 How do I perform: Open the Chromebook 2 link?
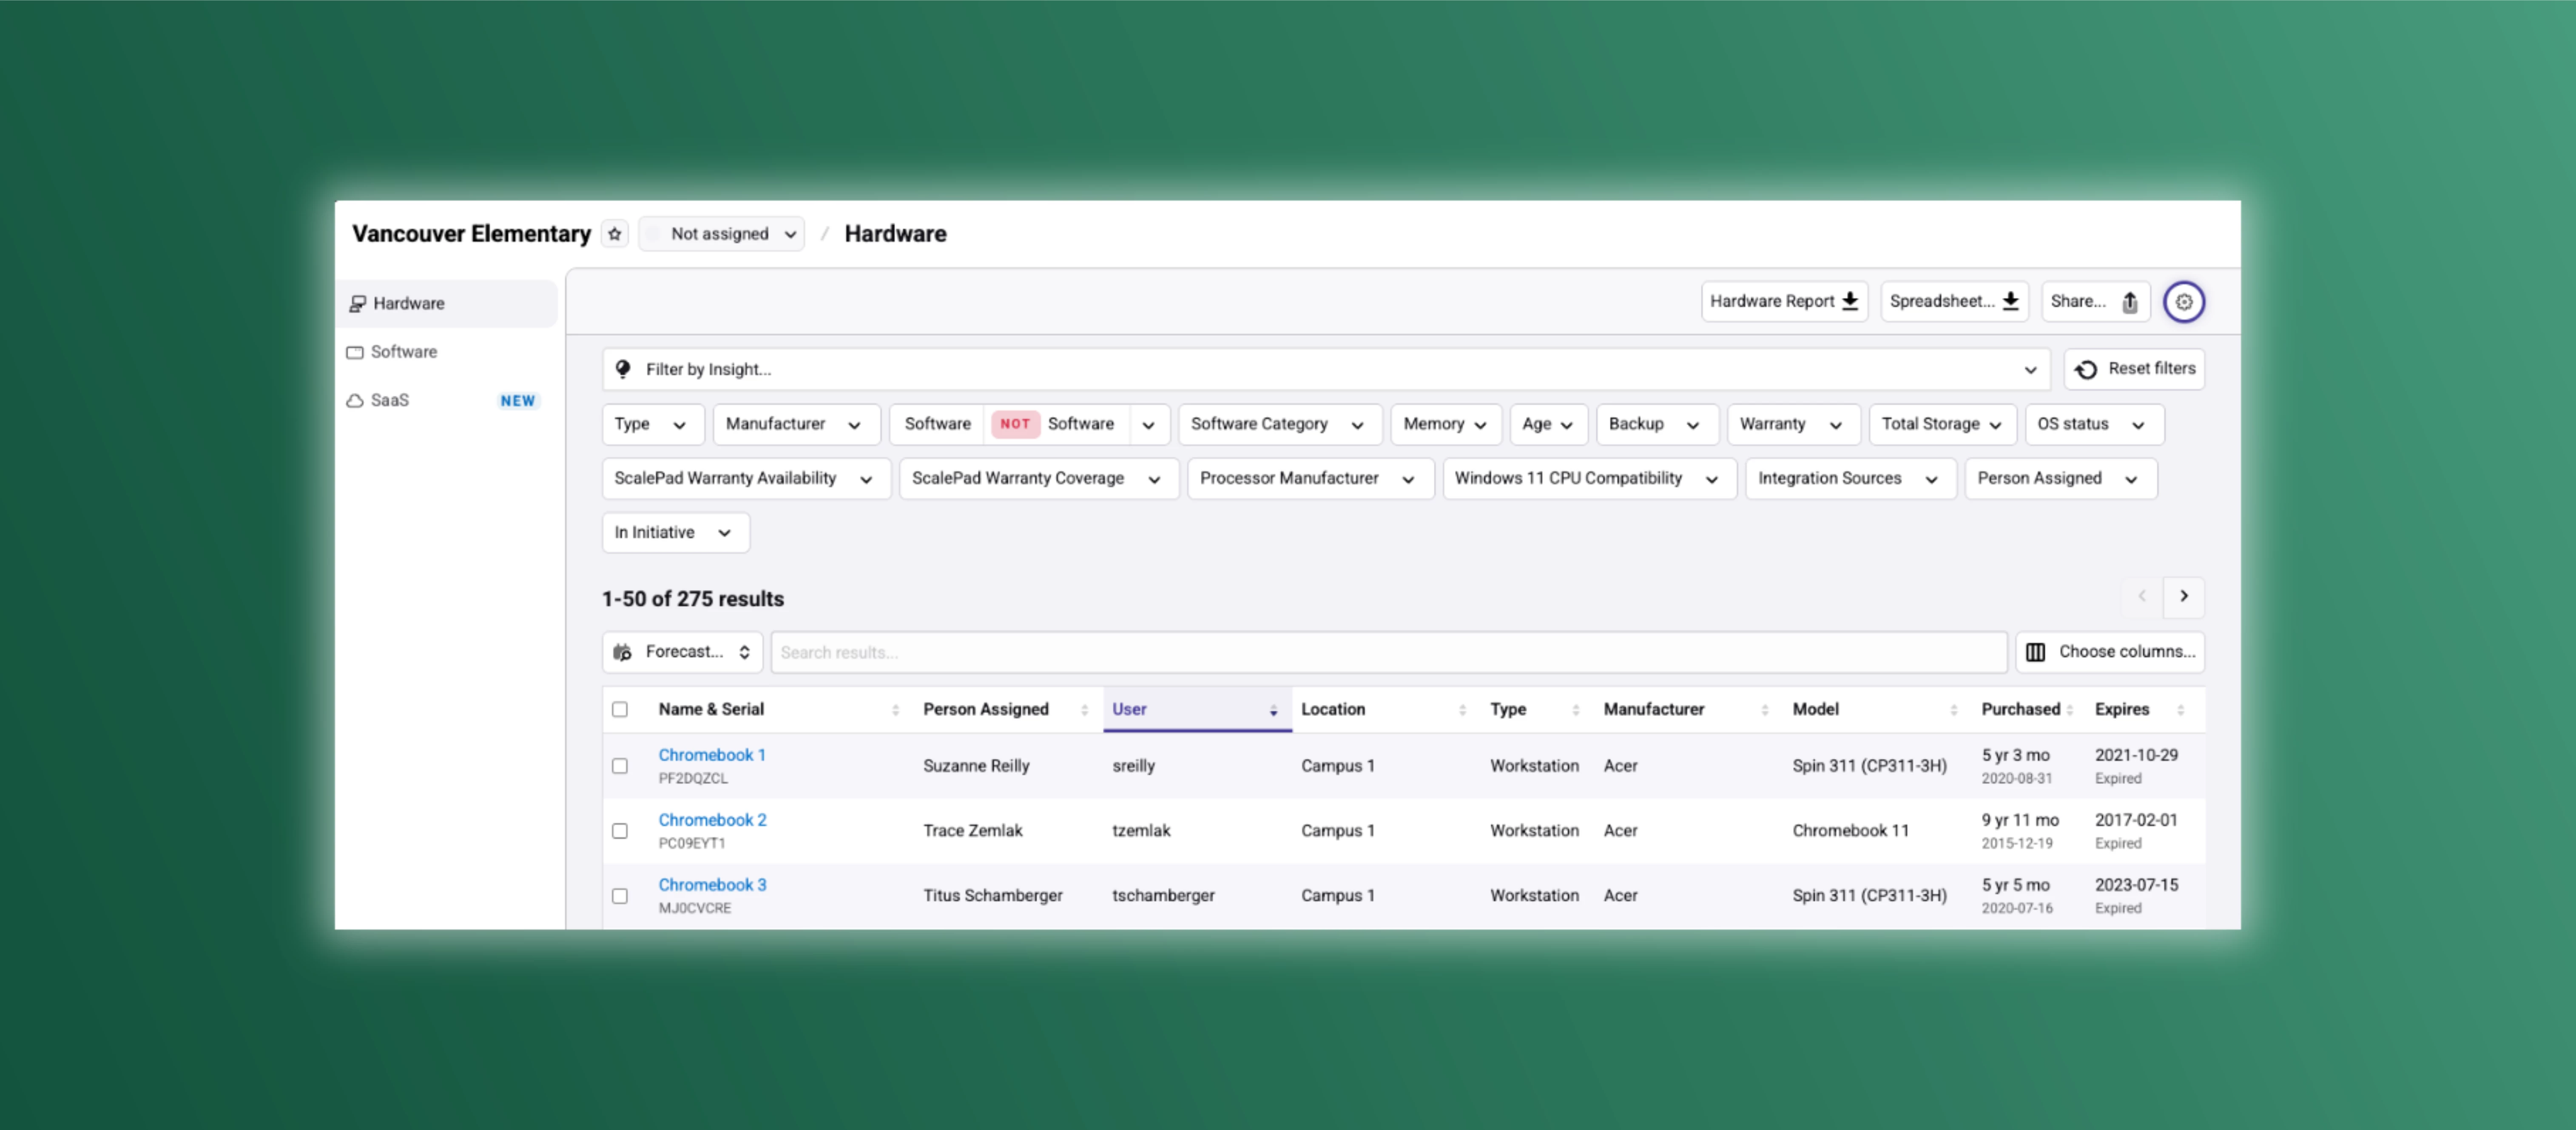pyautogui.click(x=712, y=820)
